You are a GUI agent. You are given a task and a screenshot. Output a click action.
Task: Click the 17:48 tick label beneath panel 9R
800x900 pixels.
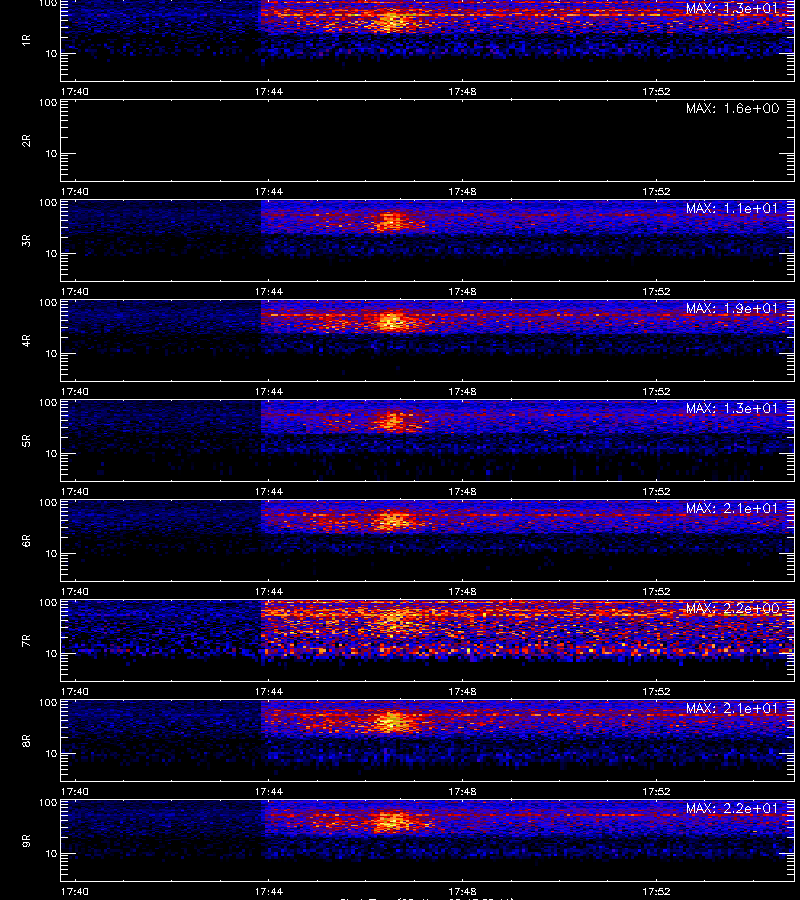pos(463,891)
